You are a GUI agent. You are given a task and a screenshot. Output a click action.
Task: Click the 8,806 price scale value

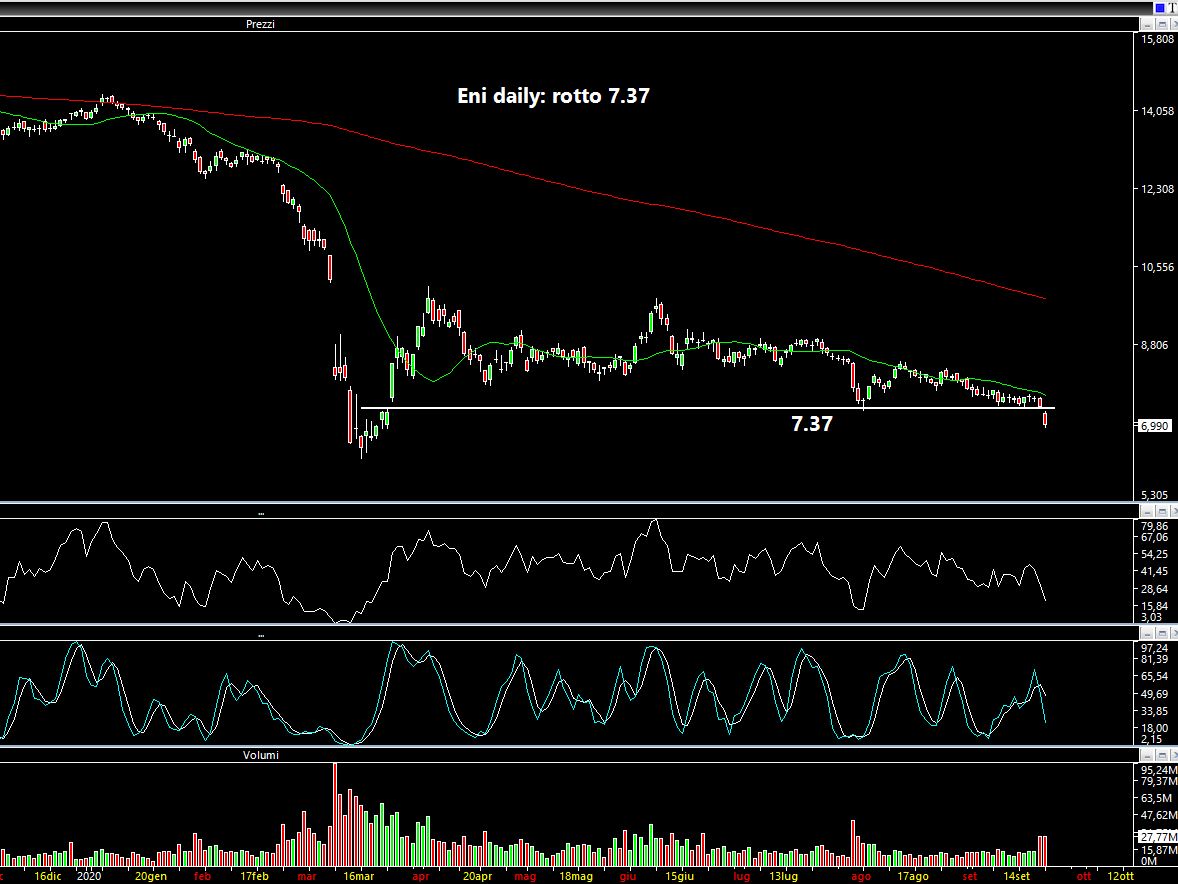pyautogui.click(x=1155, y=345)
